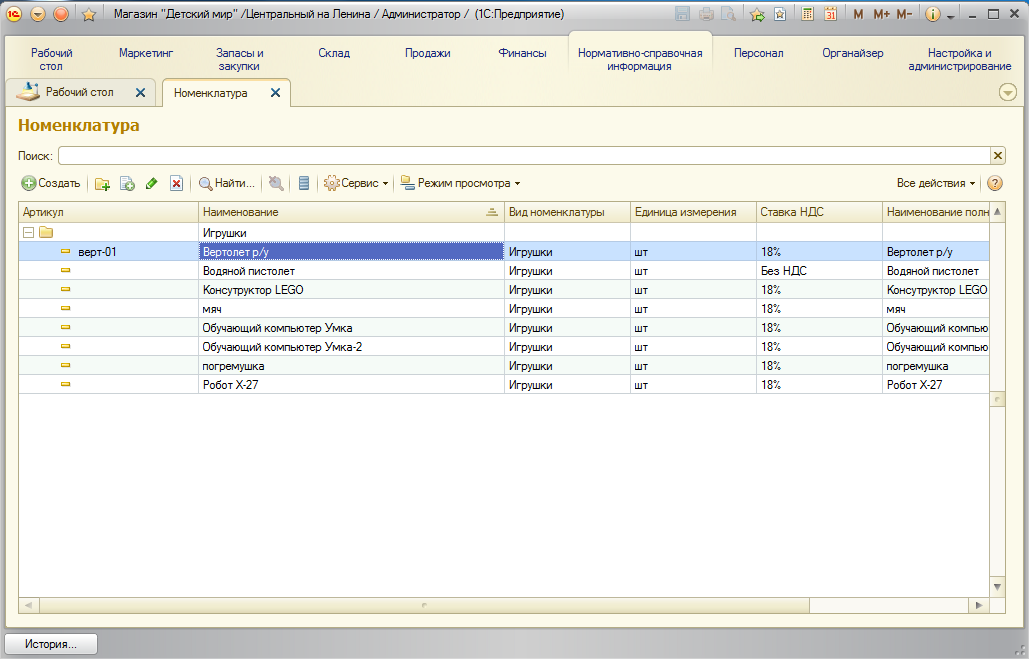
Task: Go to Рабочий стол section
Action: click(51, 59)
